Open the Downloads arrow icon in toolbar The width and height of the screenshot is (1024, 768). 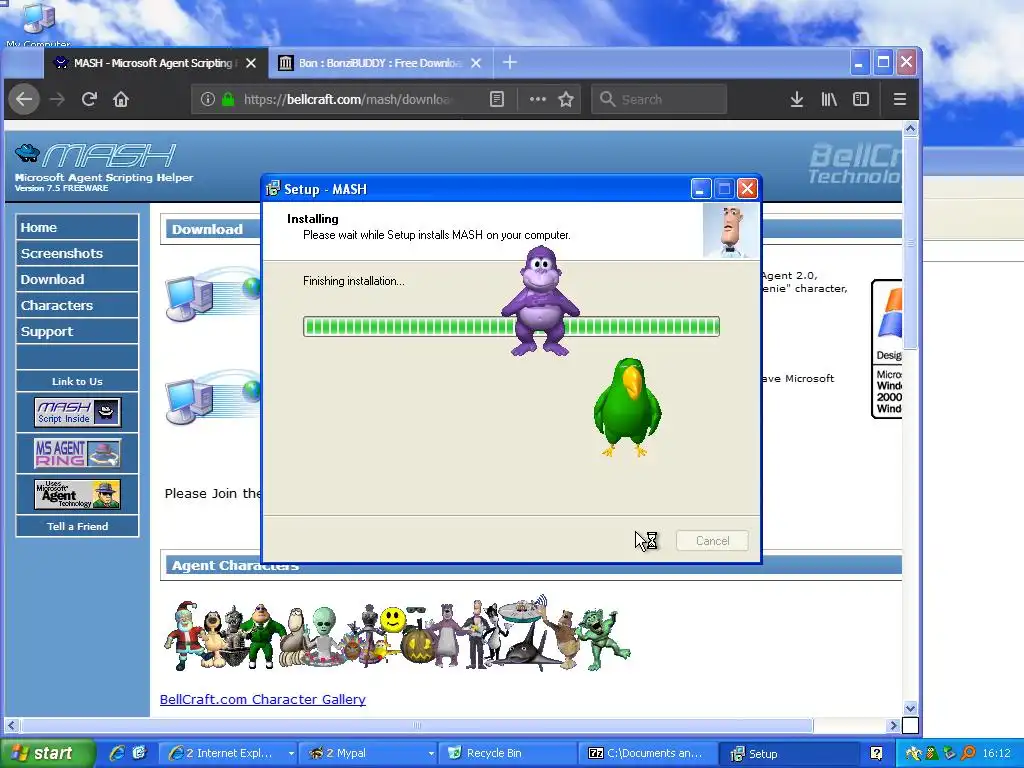(x=797, y=99)
